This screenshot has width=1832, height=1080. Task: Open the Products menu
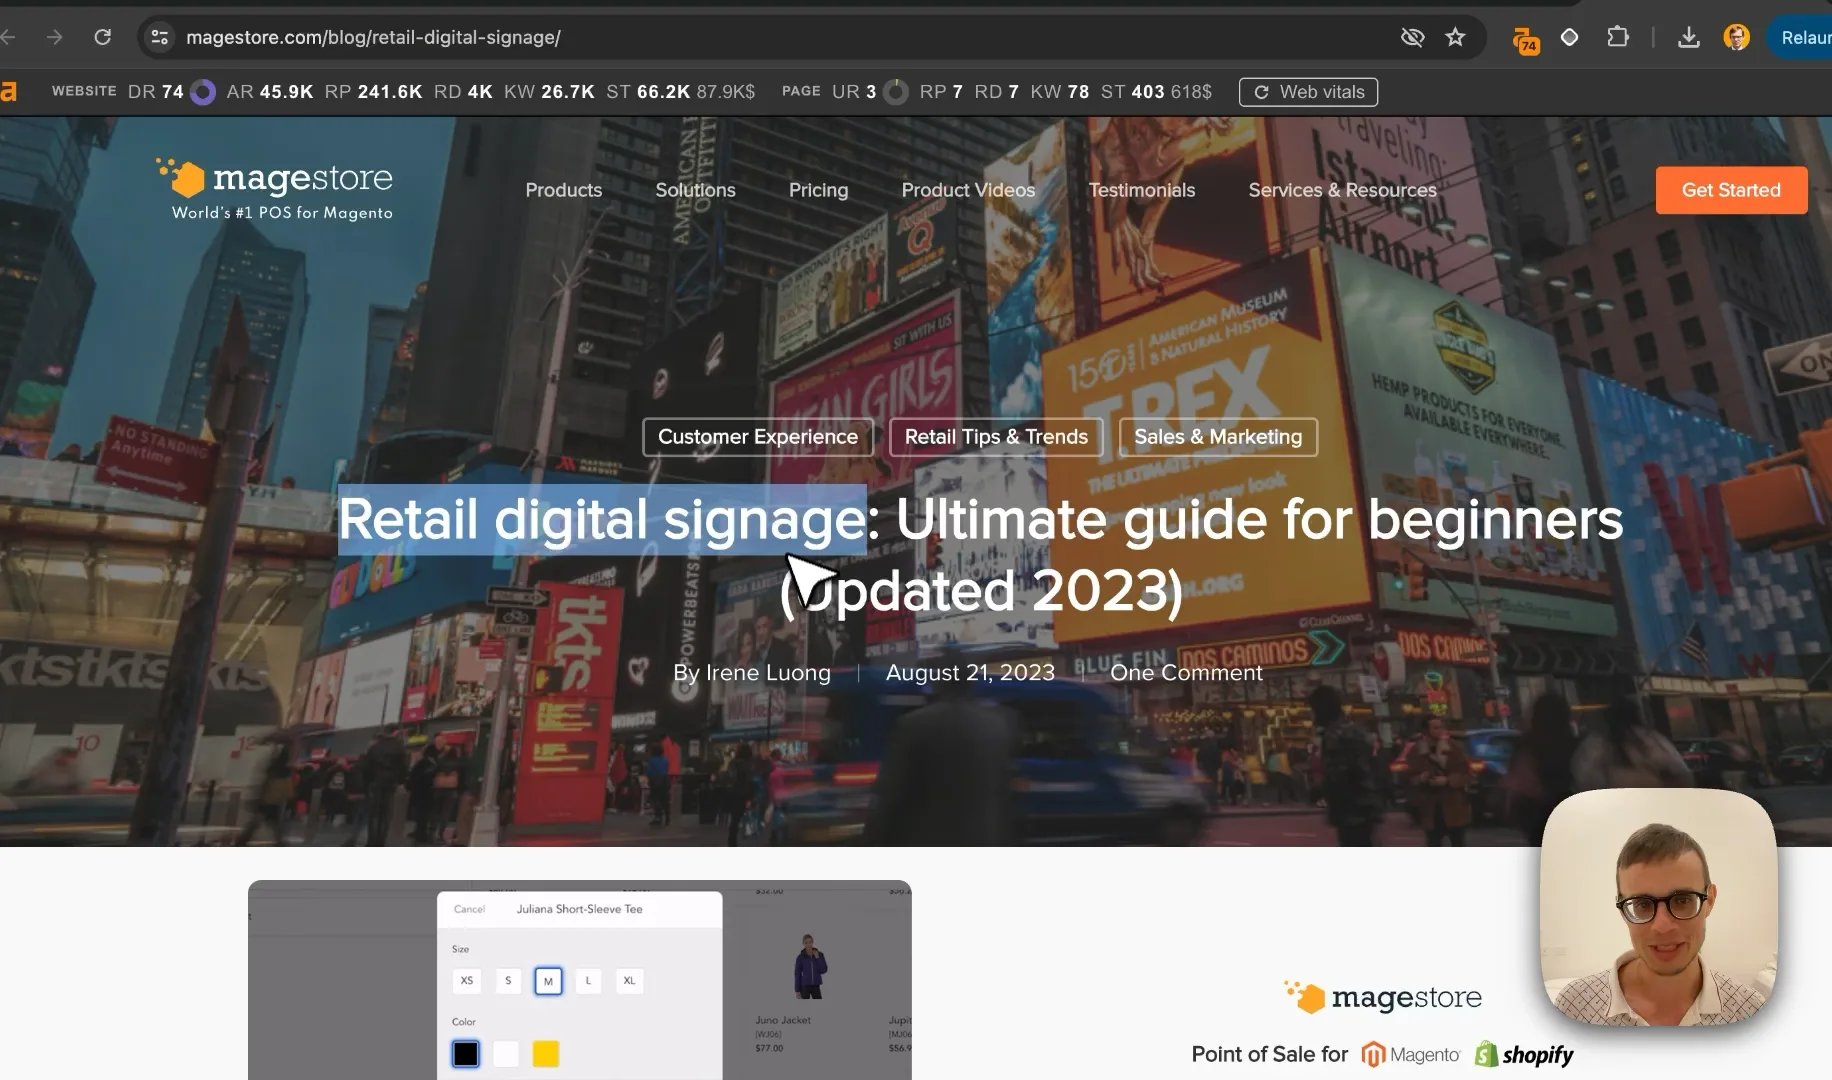click(564, 190)
